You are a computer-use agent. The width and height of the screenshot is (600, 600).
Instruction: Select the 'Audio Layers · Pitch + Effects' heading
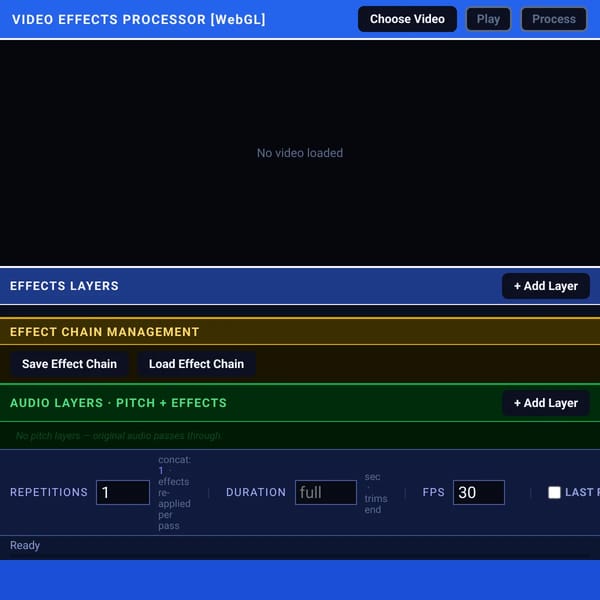click(x=118, y=403)
